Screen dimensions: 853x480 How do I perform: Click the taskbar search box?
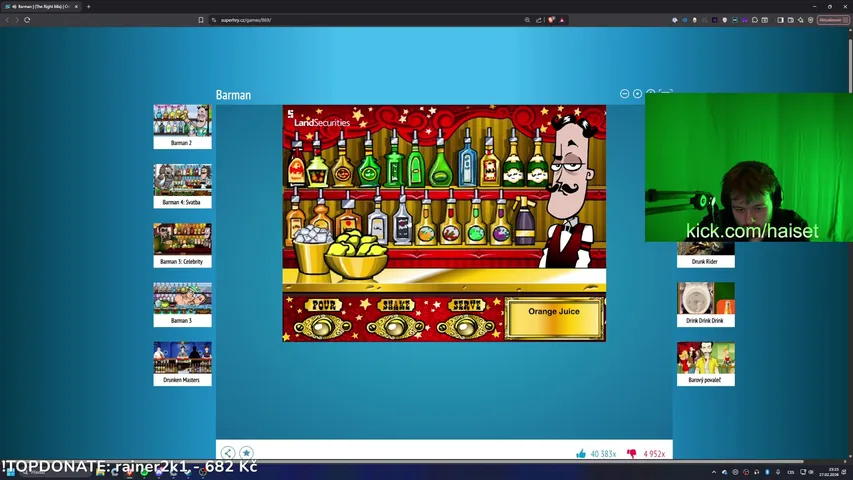point(54,472)
